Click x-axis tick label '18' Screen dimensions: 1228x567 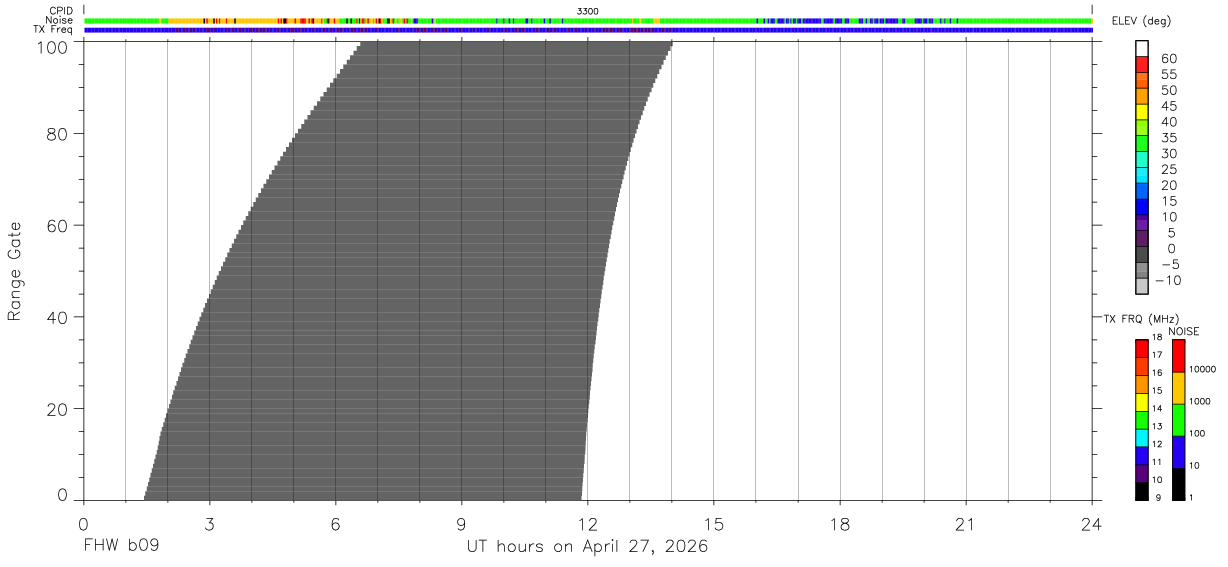pos(840,525)
